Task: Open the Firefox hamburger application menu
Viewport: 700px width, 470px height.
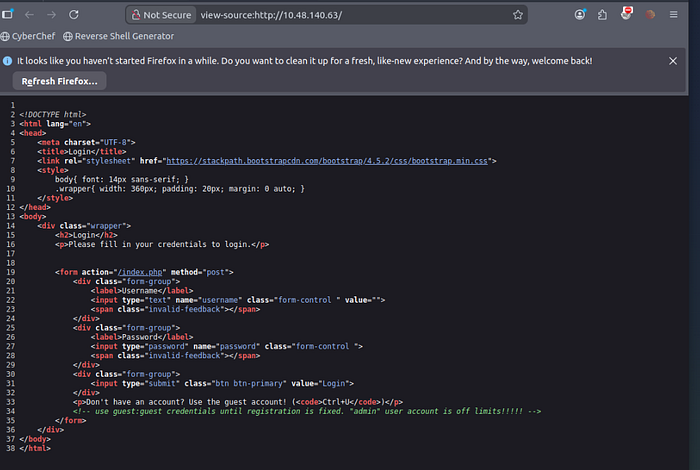Action: tap(674, 15)
